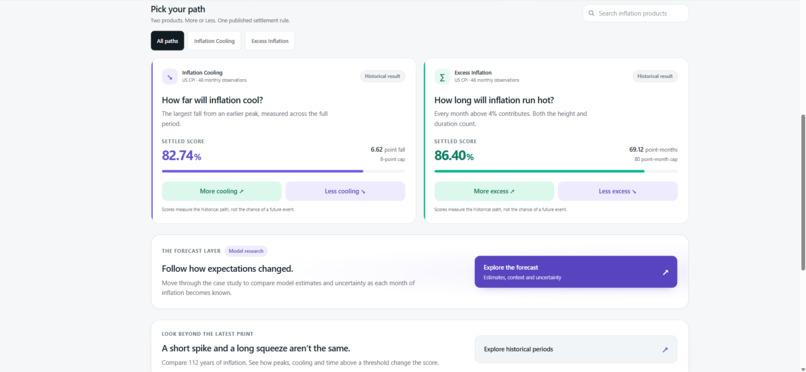Click the Model research badge

coord(246,251)
